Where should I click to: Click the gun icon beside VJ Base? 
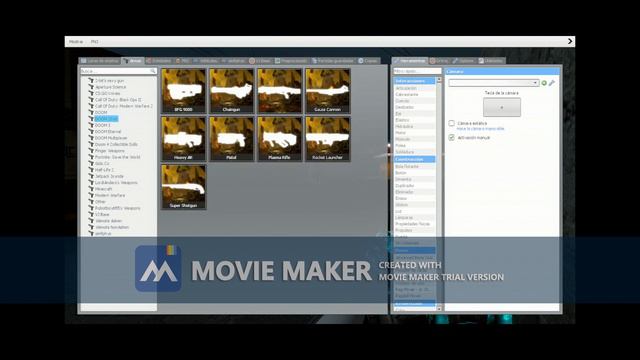click(x=91, y=214)
